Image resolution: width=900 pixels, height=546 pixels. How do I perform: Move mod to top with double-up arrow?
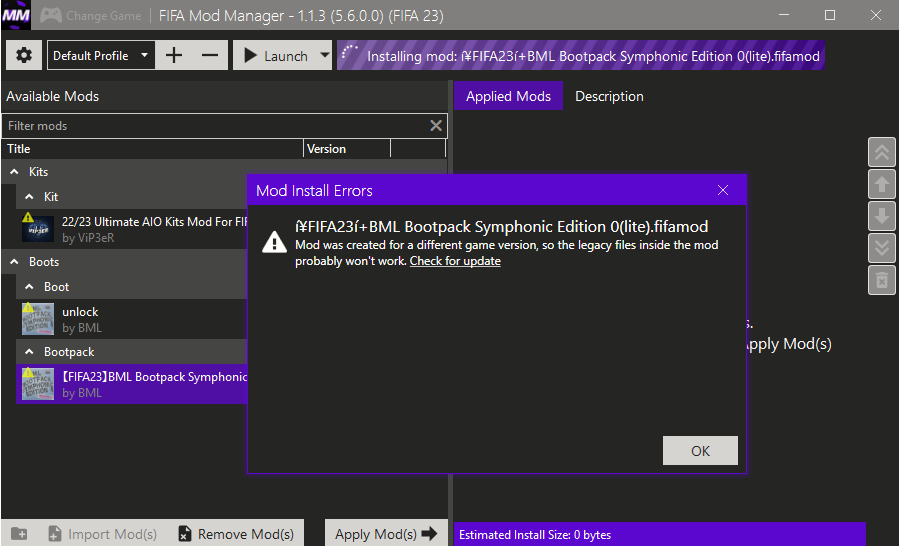tap(882, 152)
